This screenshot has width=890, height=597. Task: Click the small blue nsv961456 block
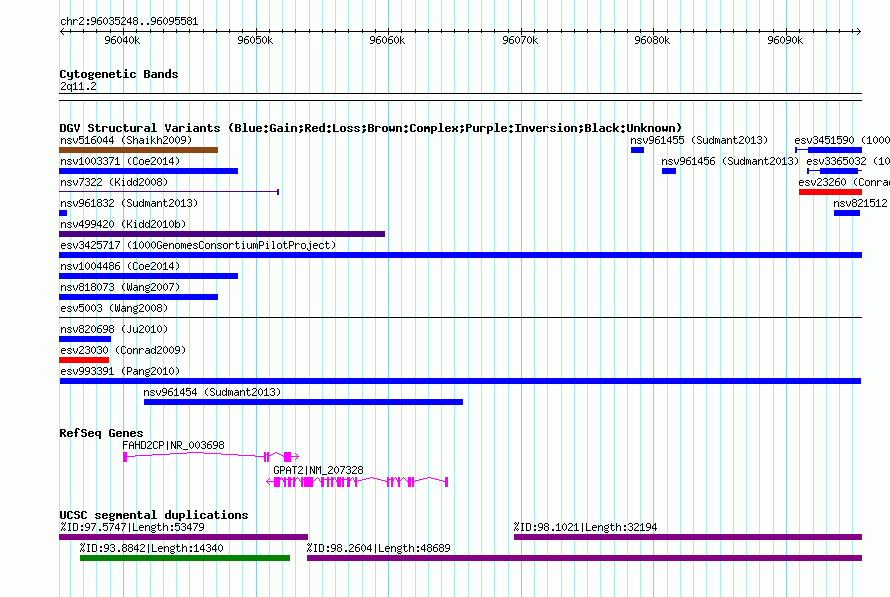(x=669, y=171)
